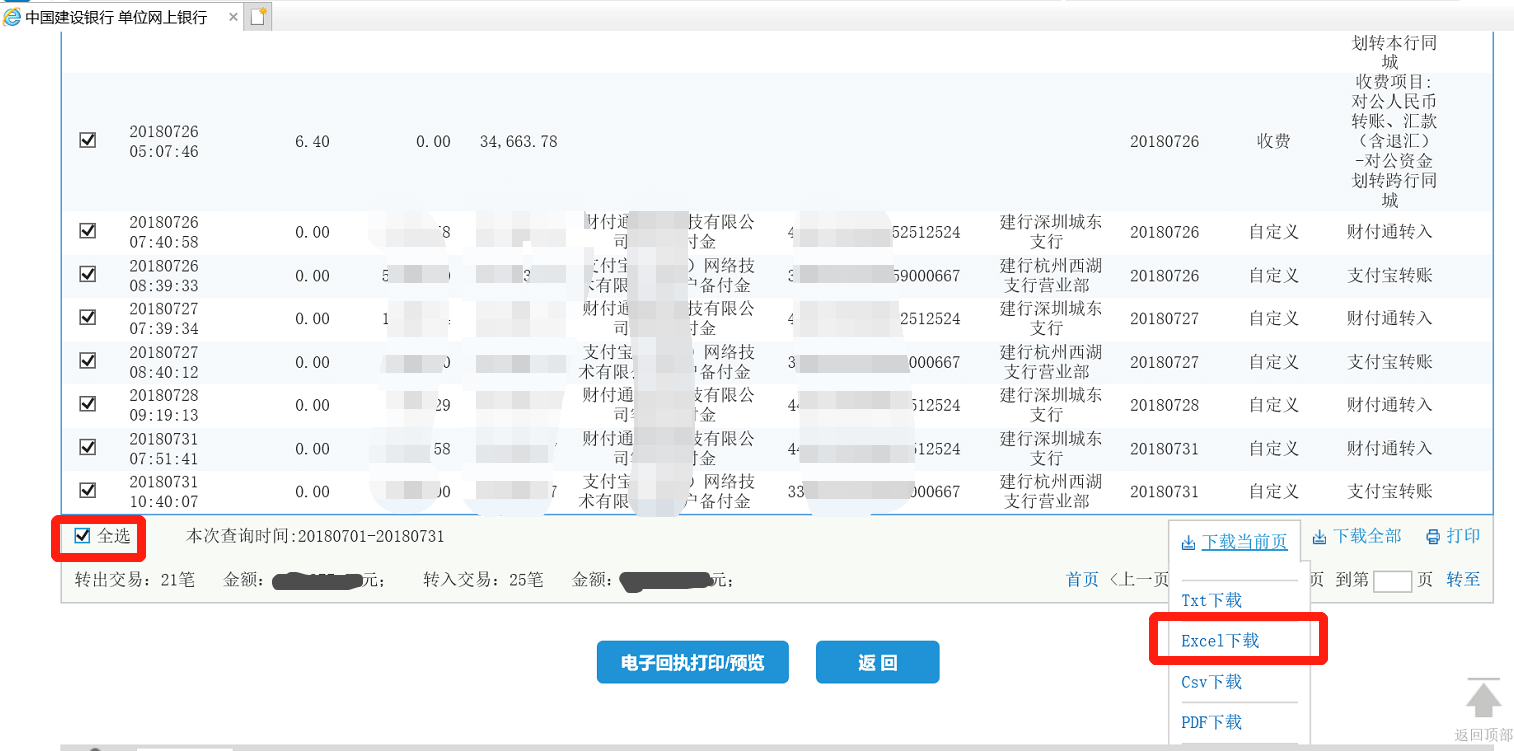
Task: Click the 电子回执打印/预览 button
Action: (x=693, y=662)
